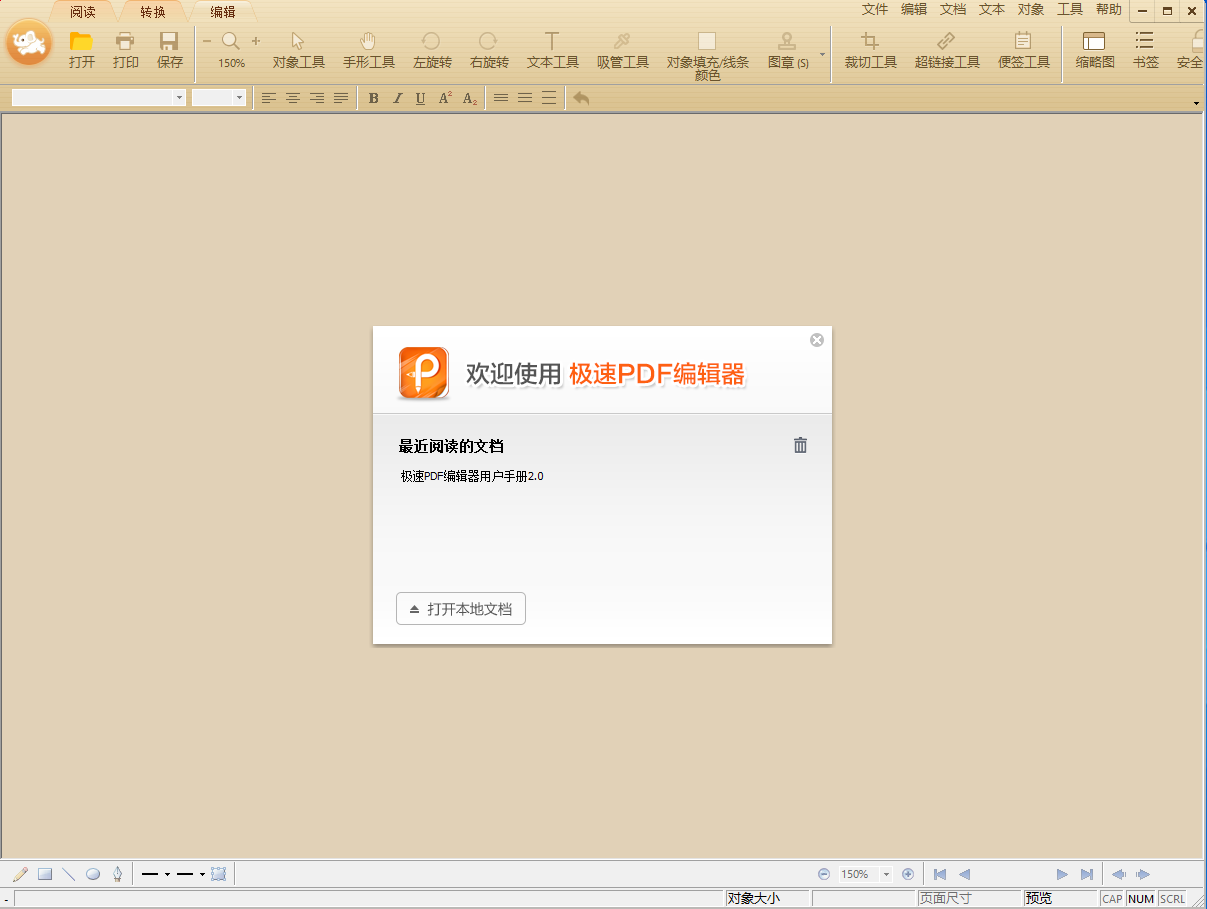Click the Open (打开) folder icon
Screen dimensions: 1207x909
[x=82, y=41]
